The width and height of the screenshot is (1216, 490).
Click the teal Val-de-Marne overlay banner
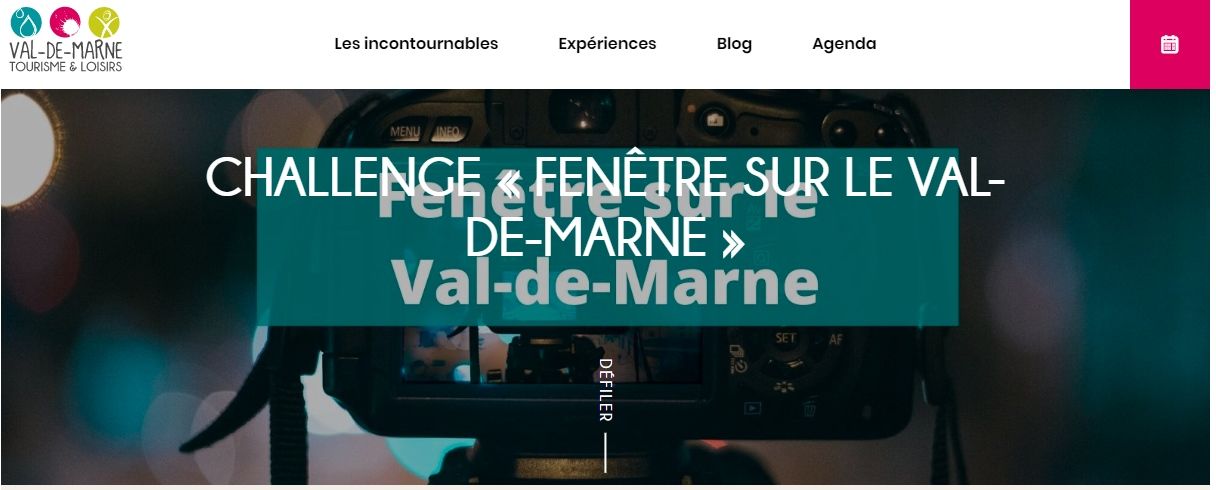pyautogui.click(x=607, y=236)
